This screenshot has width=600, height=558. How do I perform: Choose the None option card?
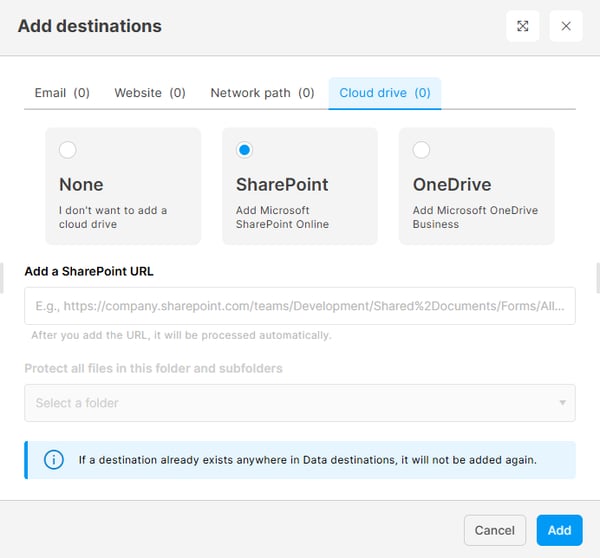click(123, 186)
